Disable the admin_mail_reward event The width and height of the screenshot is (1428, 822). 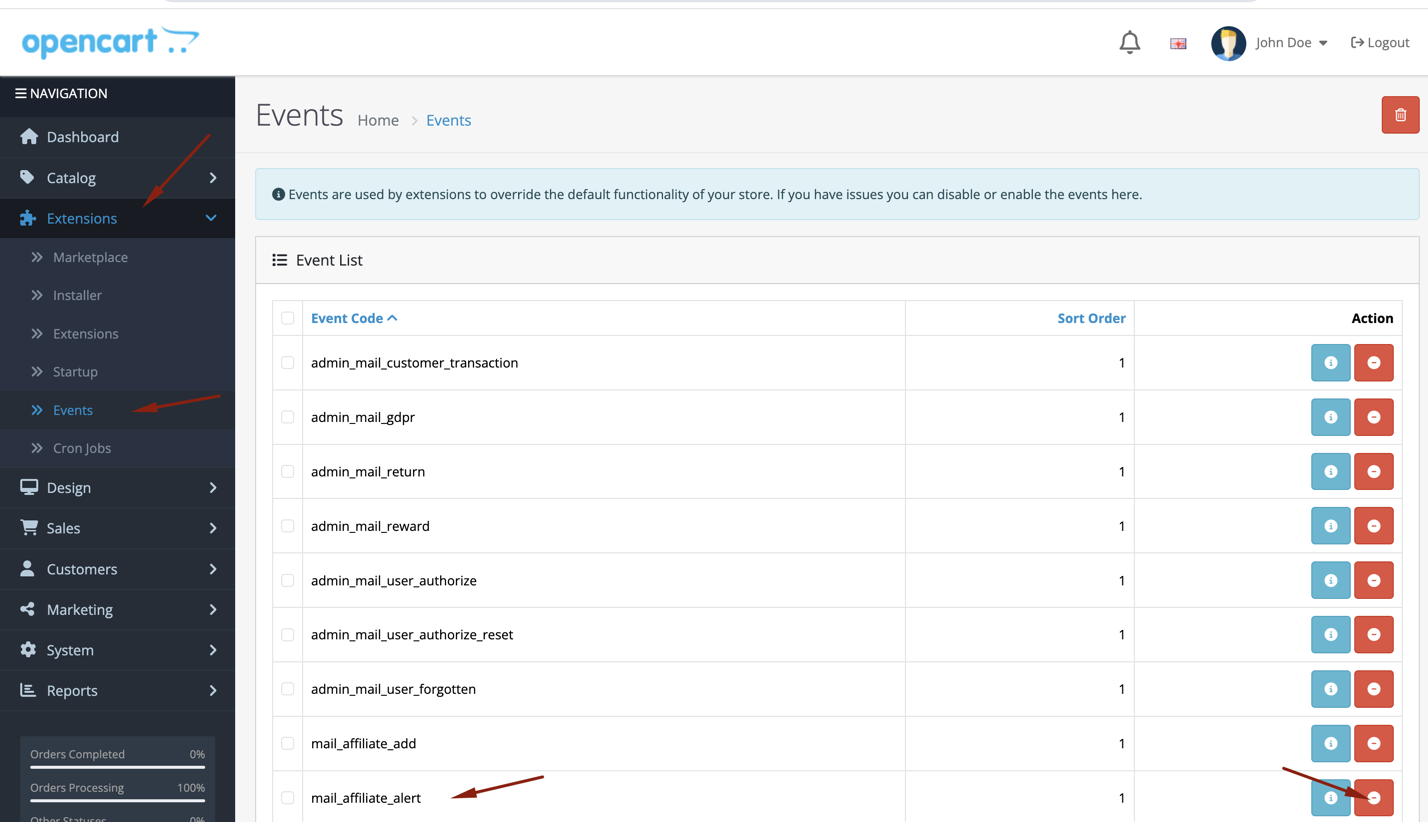click(1373, 526)
